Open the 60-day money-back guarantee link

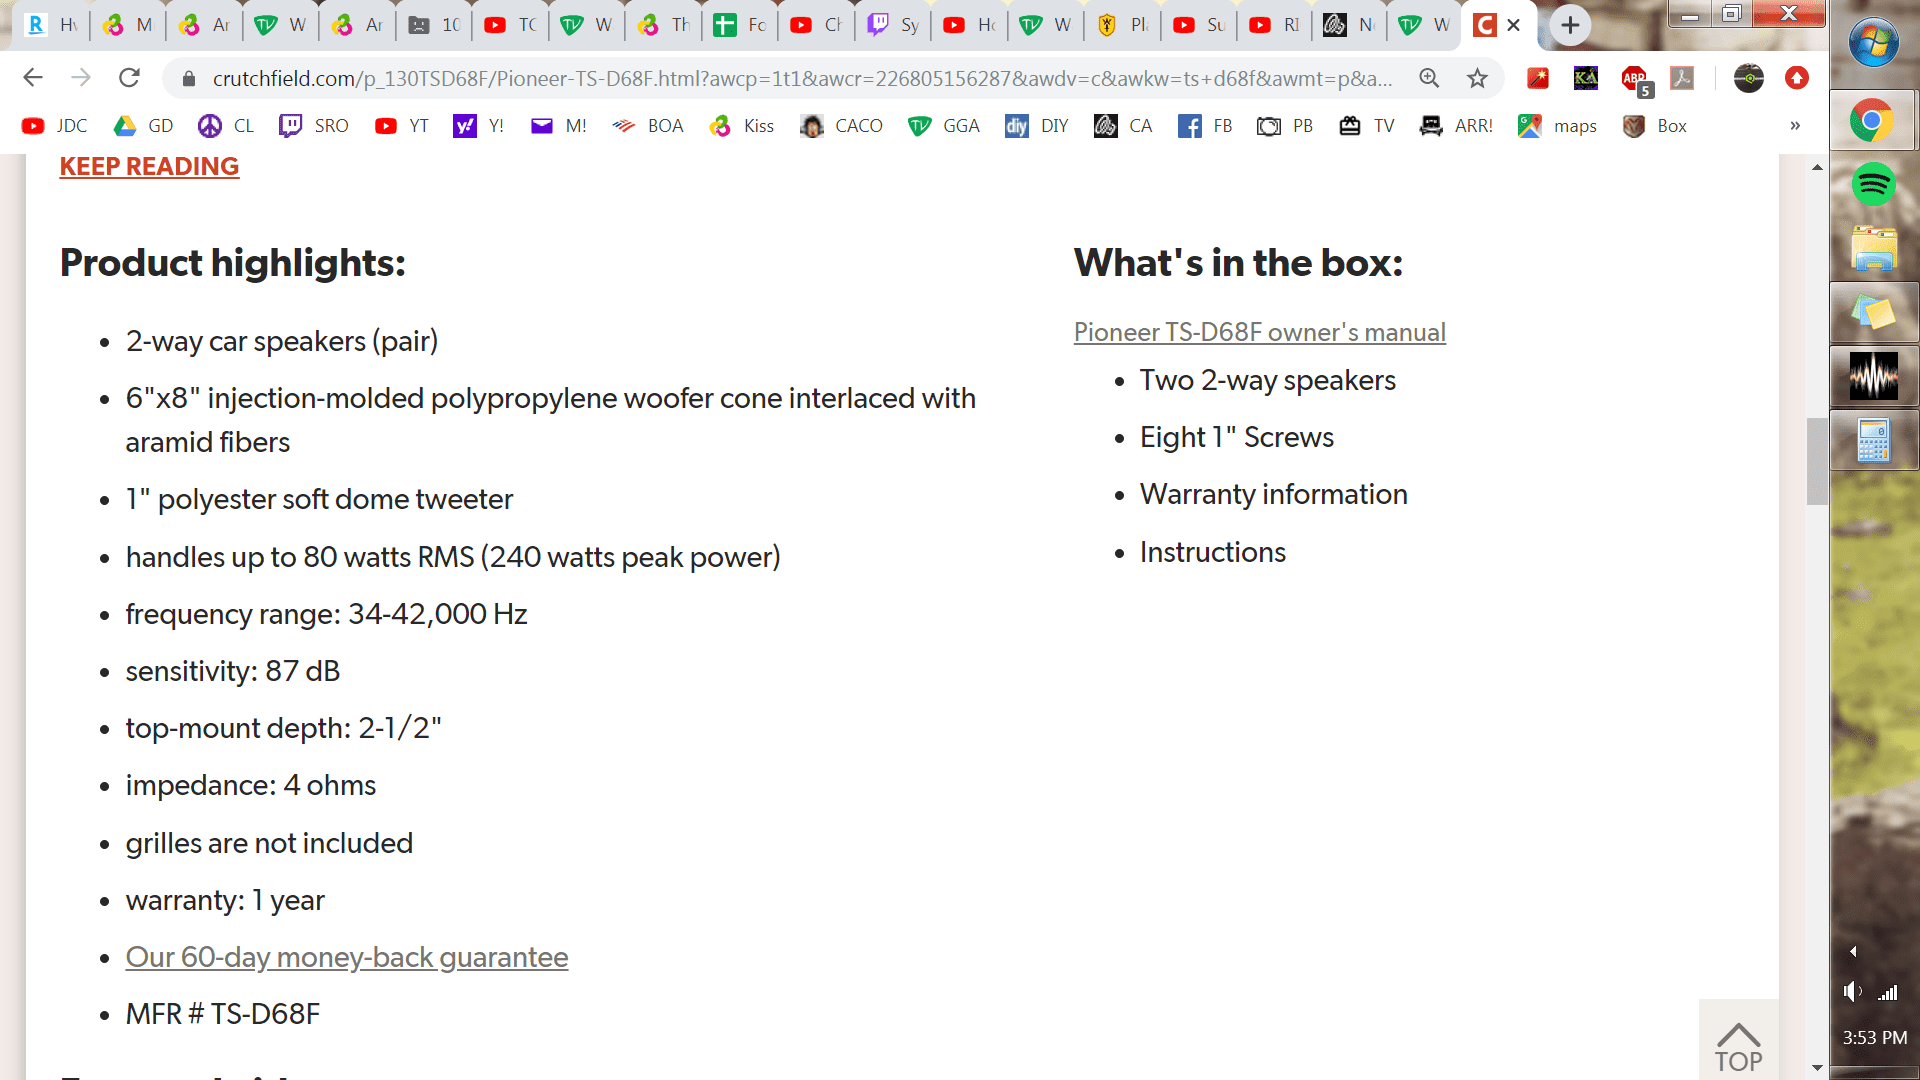pos(347,957)
